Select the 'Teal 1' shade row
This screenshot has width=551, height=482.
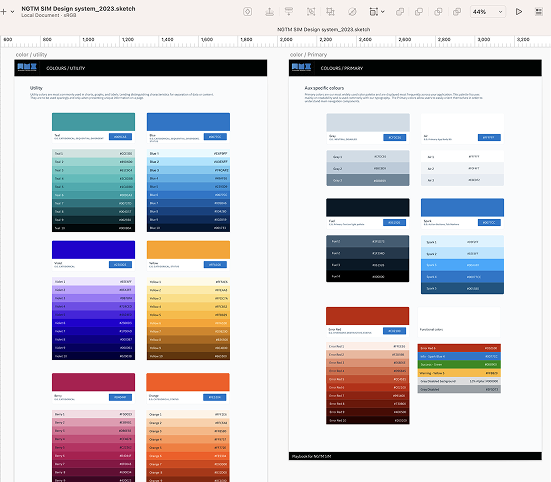coord(93,154)
